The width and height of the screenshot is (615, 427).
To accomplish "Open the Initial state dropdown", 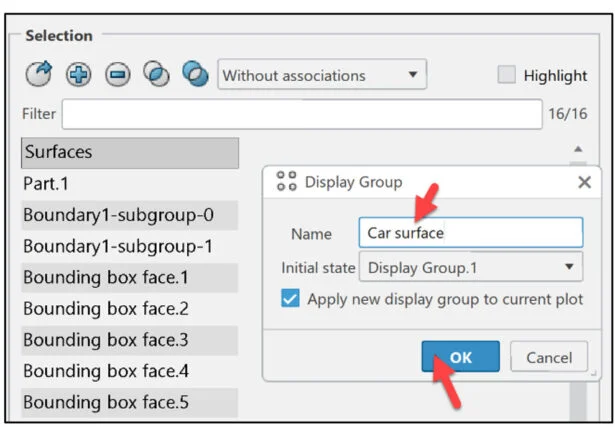I will click(x=470, y=267).
